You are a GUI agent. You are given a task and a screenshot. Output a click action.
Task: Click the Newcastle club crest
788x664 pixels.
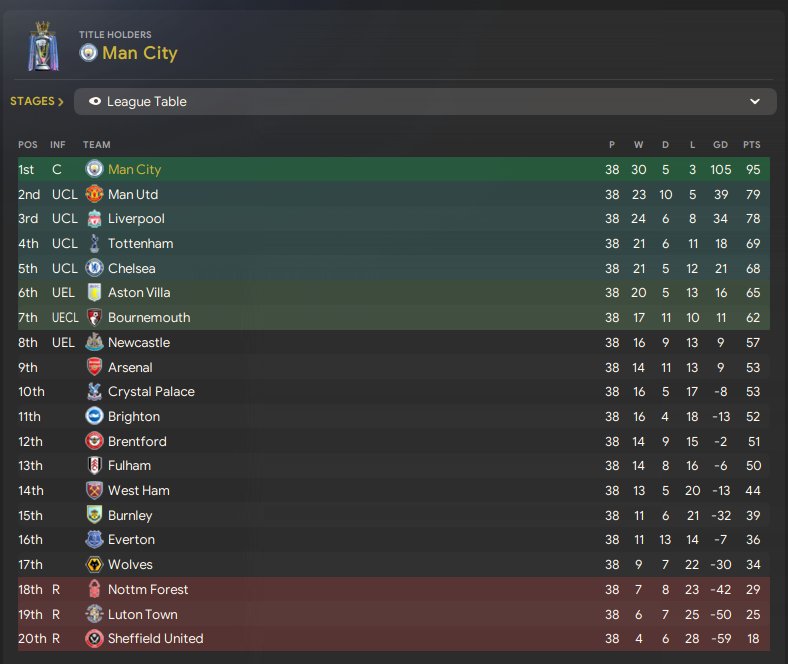[94, 342]
